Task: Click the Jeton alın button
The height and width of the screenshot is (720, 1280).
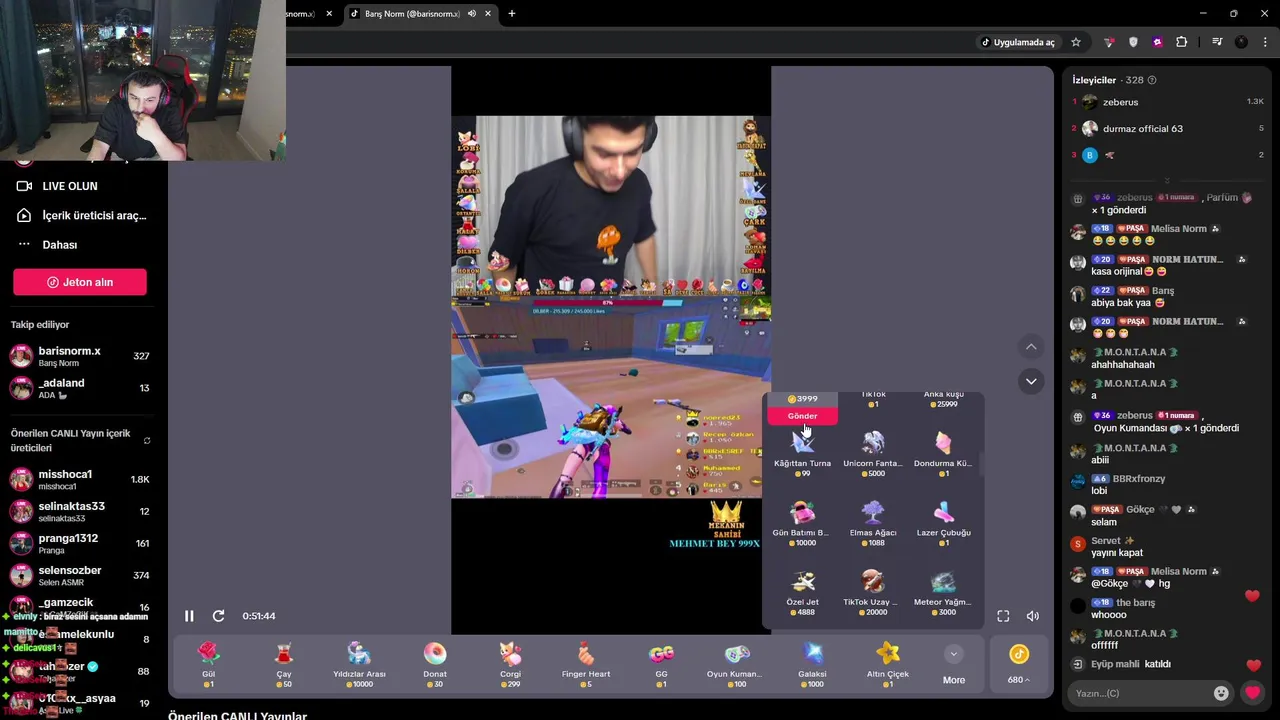Action: pos(80,282)
